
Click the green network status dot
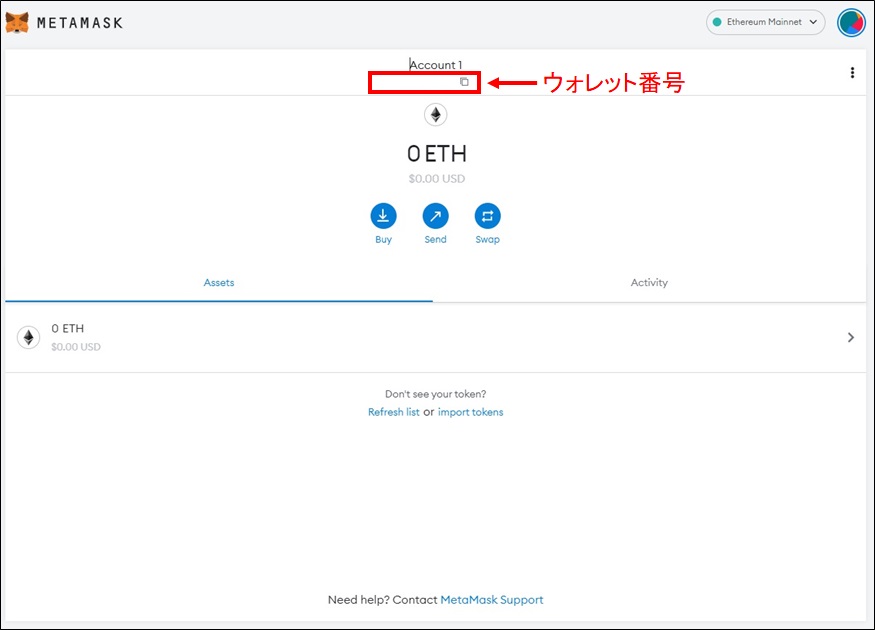click(x=717, y=22)
